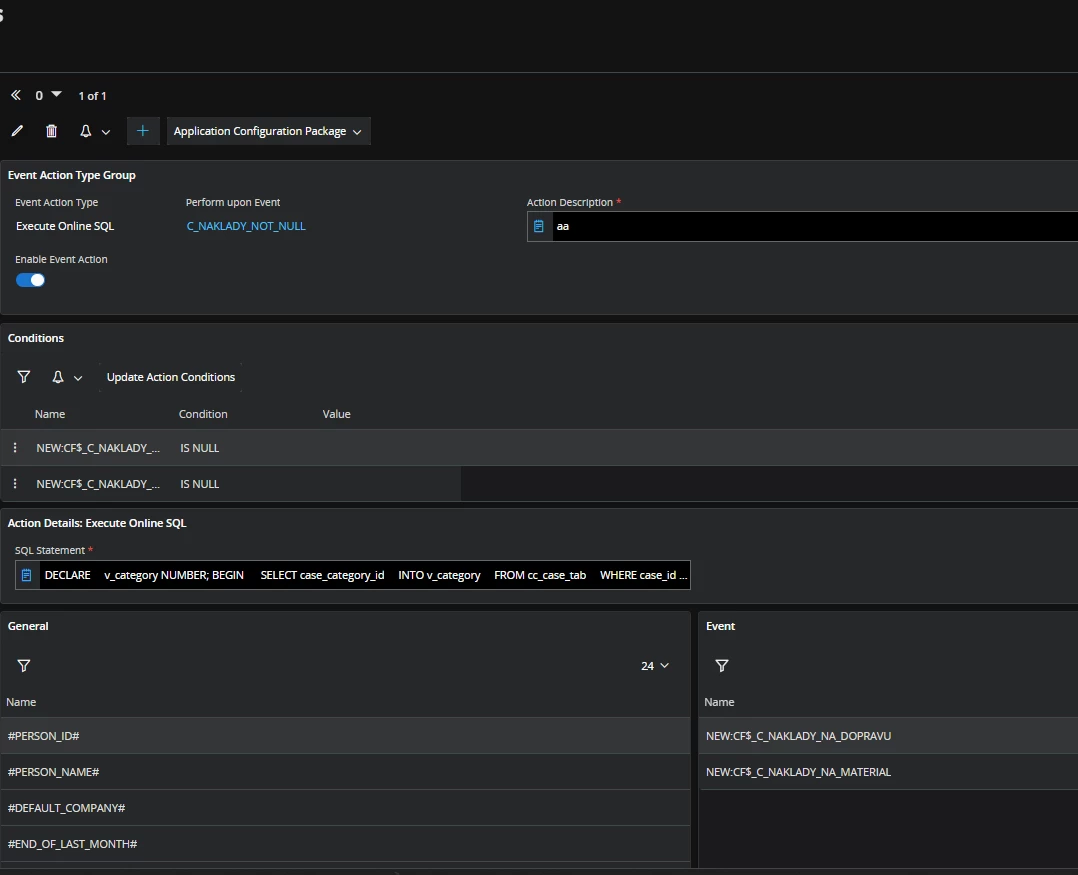This screenshot has width=1078, height=875.
Task: Open filter in Conditions section
Action: pyautogui.click(x=24, y=377)
